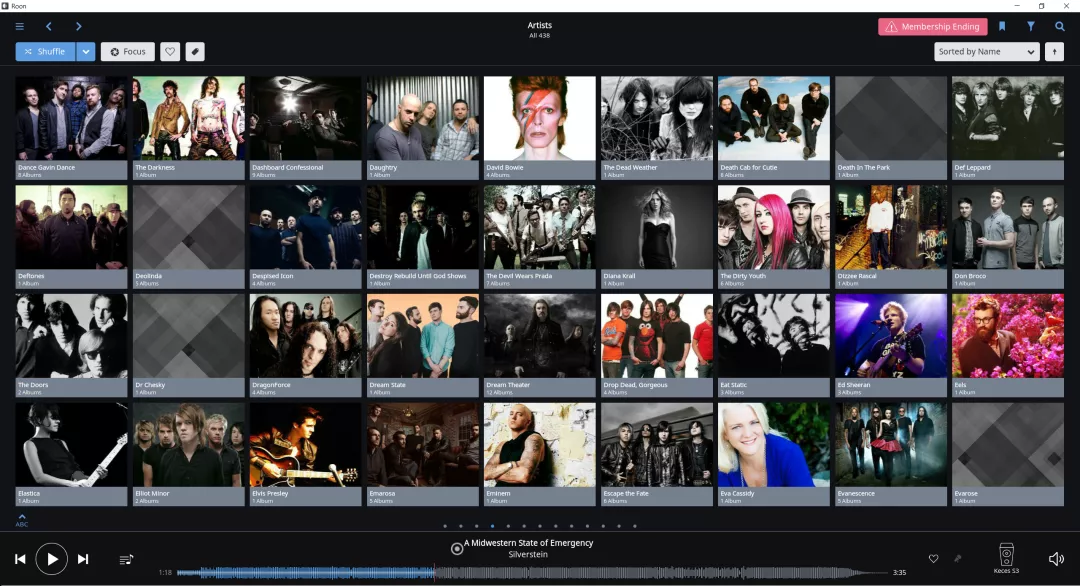Expand the ABC alphabet jump control
This screenshot has height=586, width=1080.
point(22,520)
